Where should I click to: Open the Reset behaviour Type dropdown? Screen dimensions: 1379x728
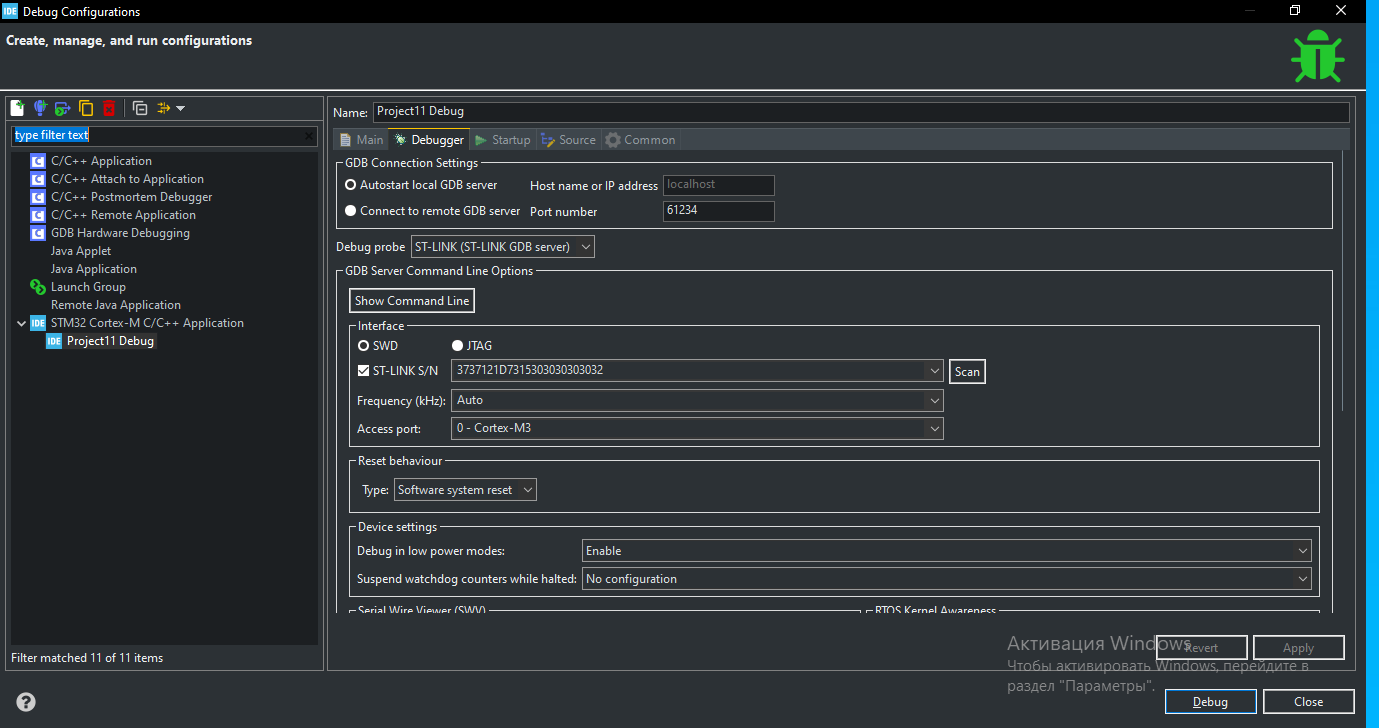465,490
